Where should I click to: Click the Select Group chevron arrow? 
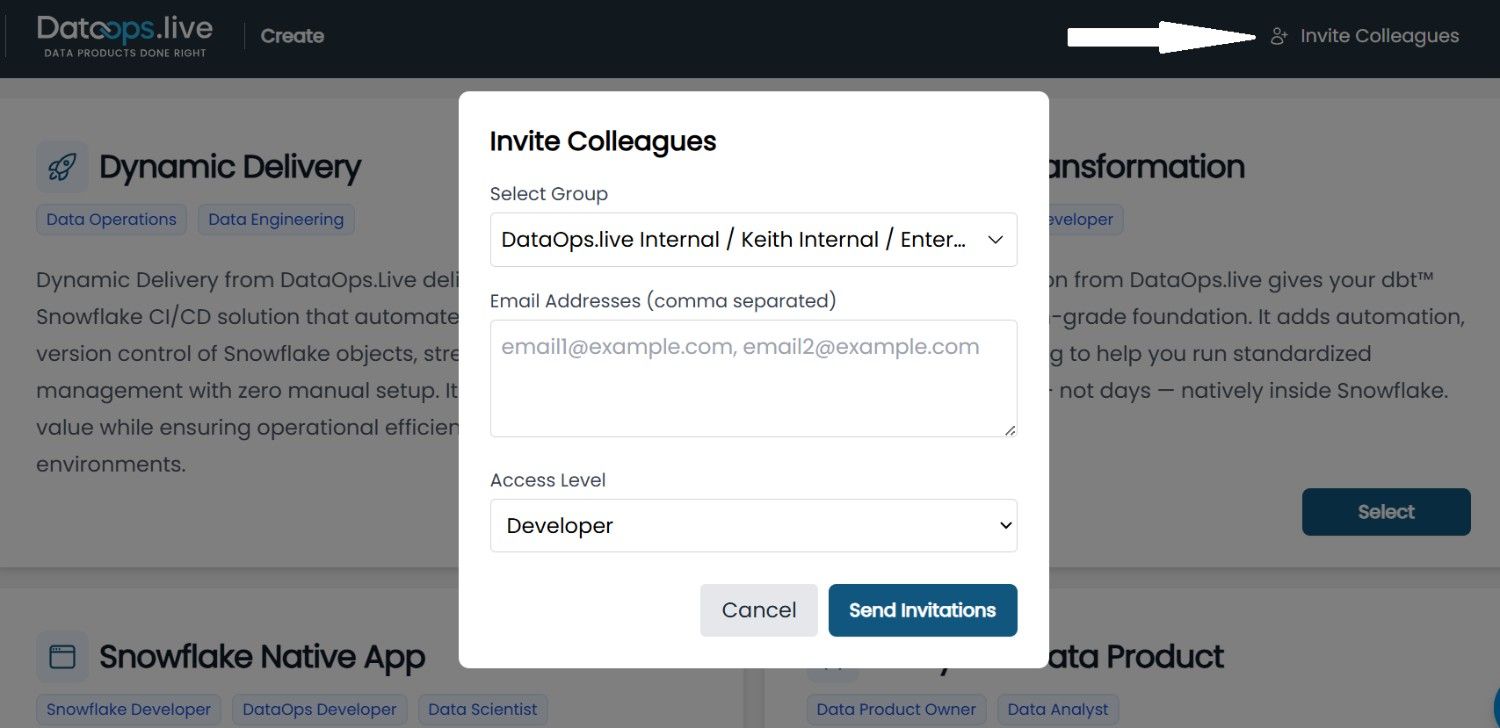point(995,240)
